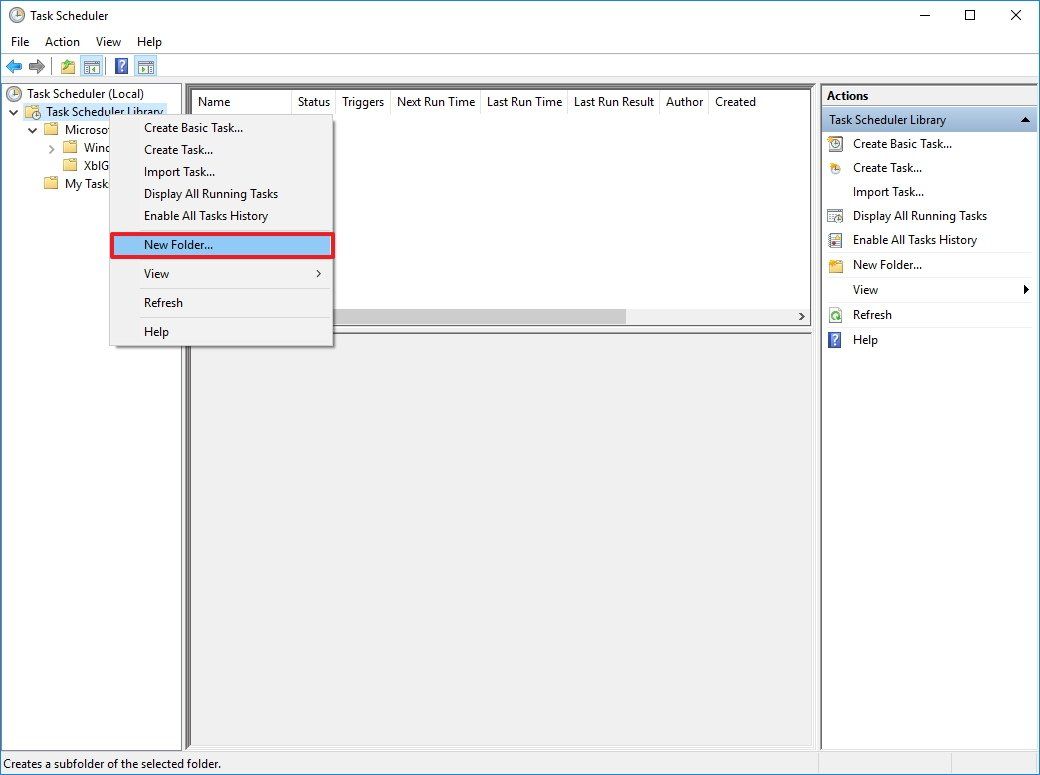This screenshot has width=1040, height=775.
Task: Click the Task Scheduler (Local) clock icon in tree
Action: tap(13, 94)
